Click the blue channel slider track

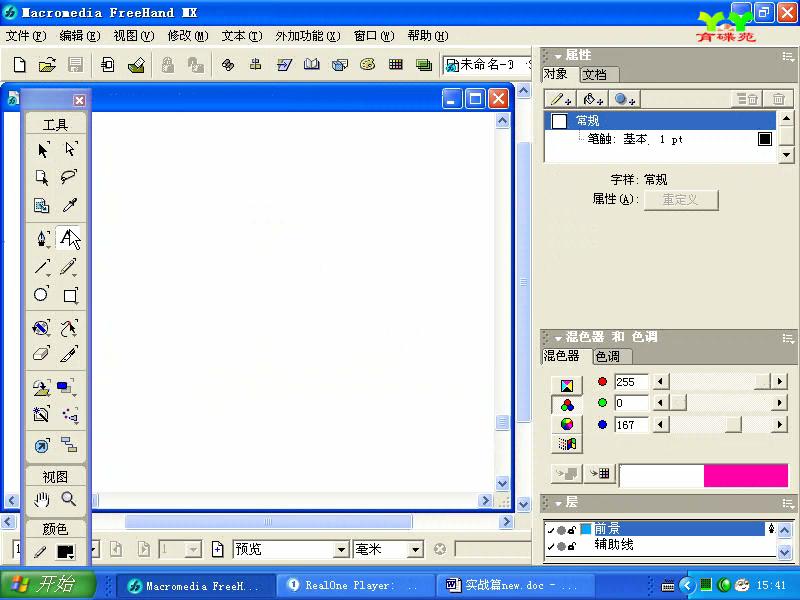coord(720,424)
